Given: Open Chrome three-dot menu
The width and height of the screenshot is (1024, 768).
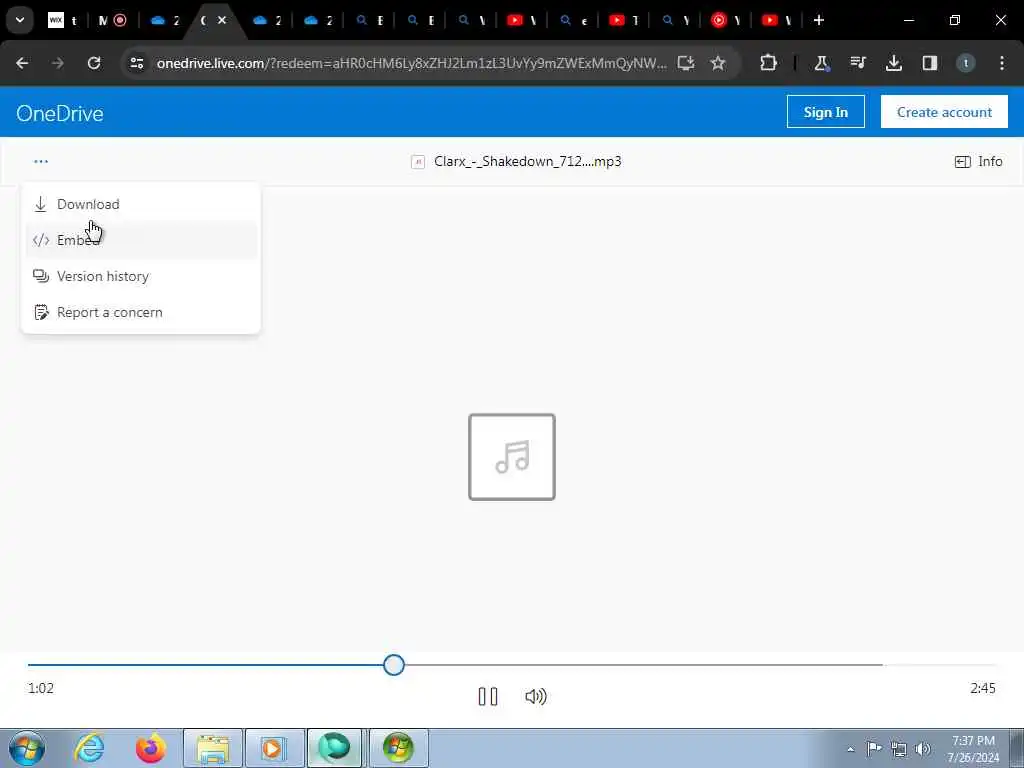Looking at the screenshot, I should 1002,63.
